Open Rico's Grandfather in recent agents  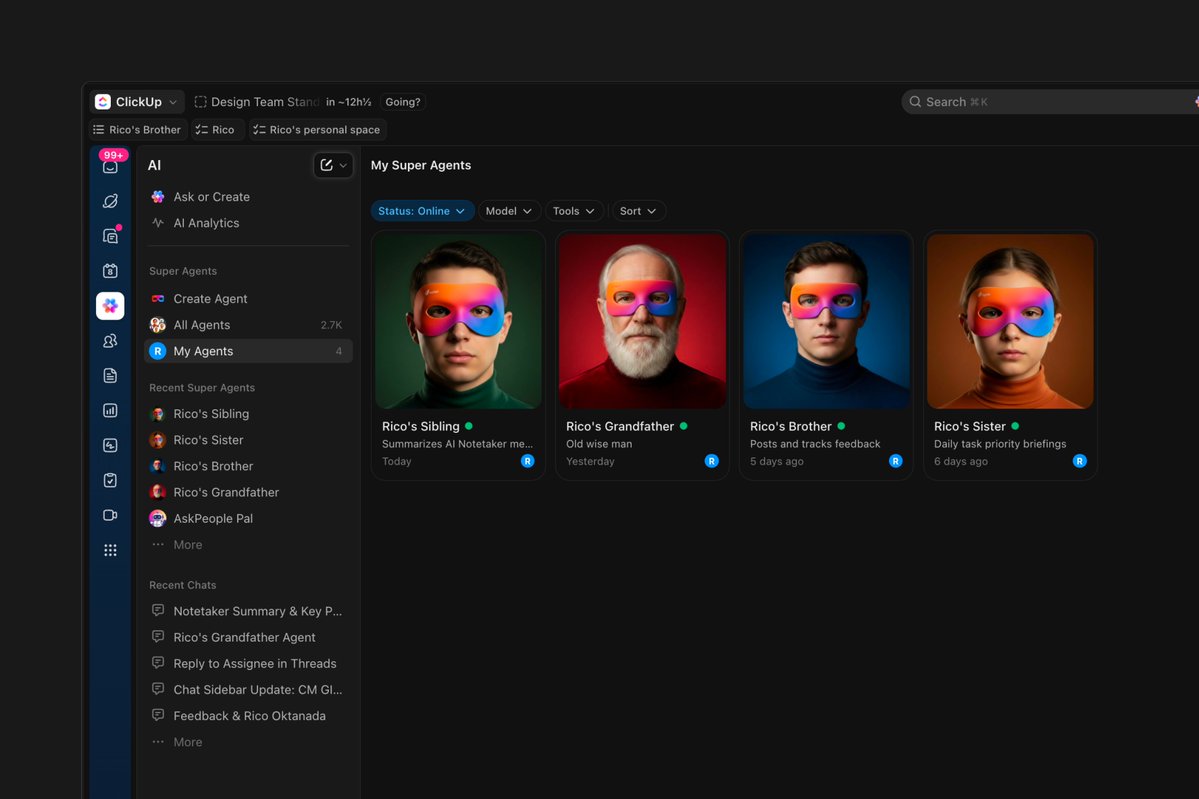[x=249, y=492]
